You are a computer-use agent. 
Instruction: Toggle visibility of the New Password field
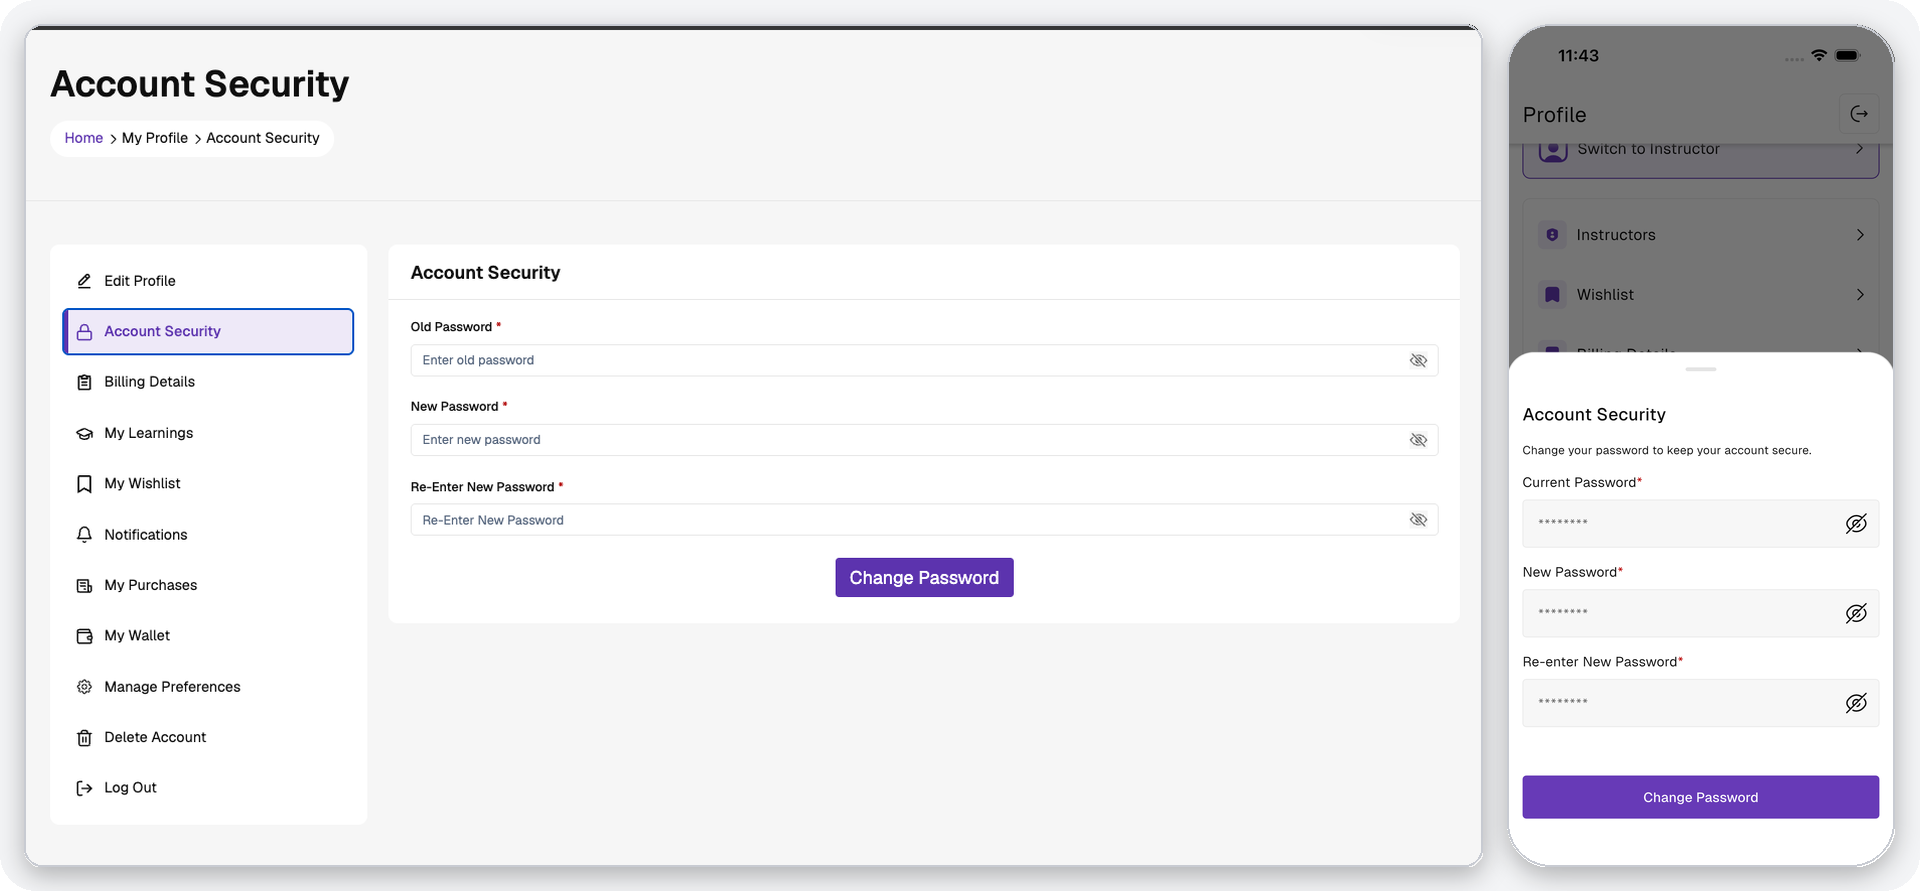point(1418,440)
